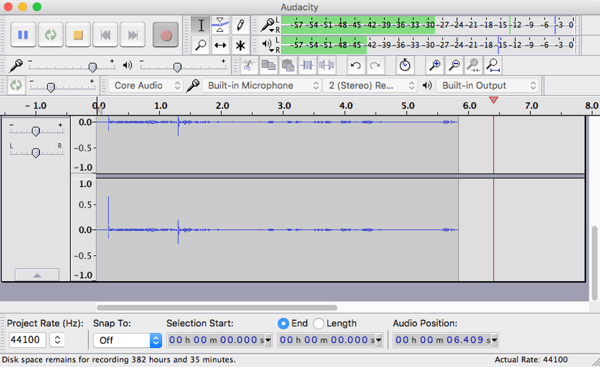Select the asterisk Multi-Tool mode
The image size is (600, 367).
[240, 45]
